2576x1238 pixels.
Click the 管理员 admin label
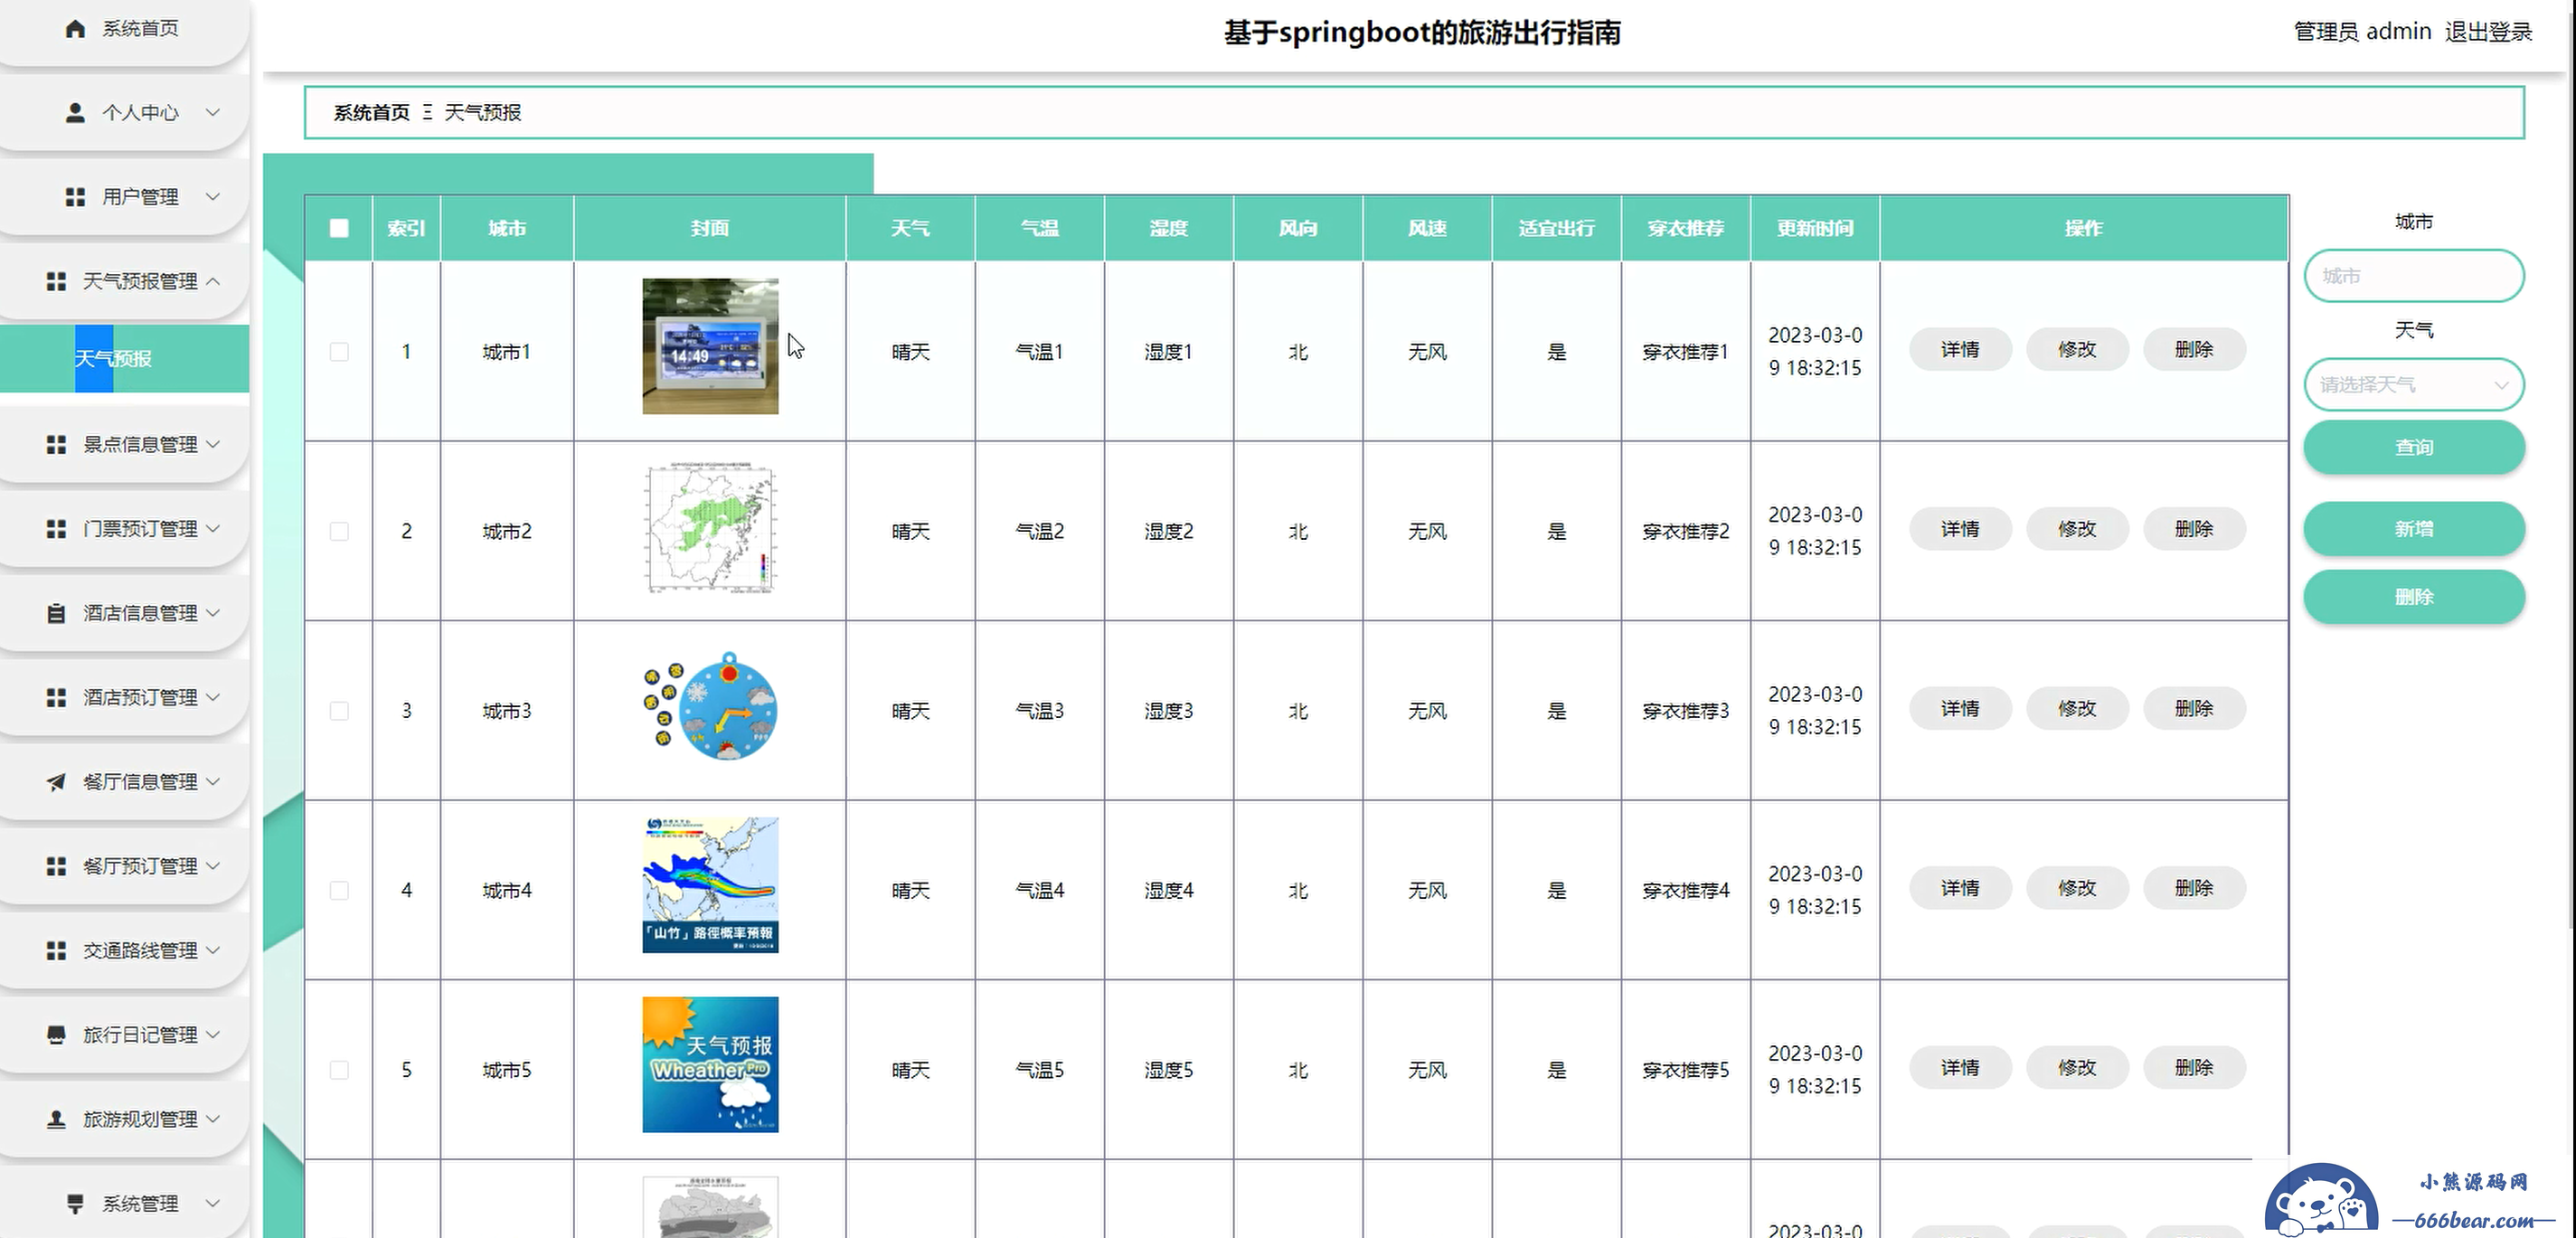coord(2362,32)
